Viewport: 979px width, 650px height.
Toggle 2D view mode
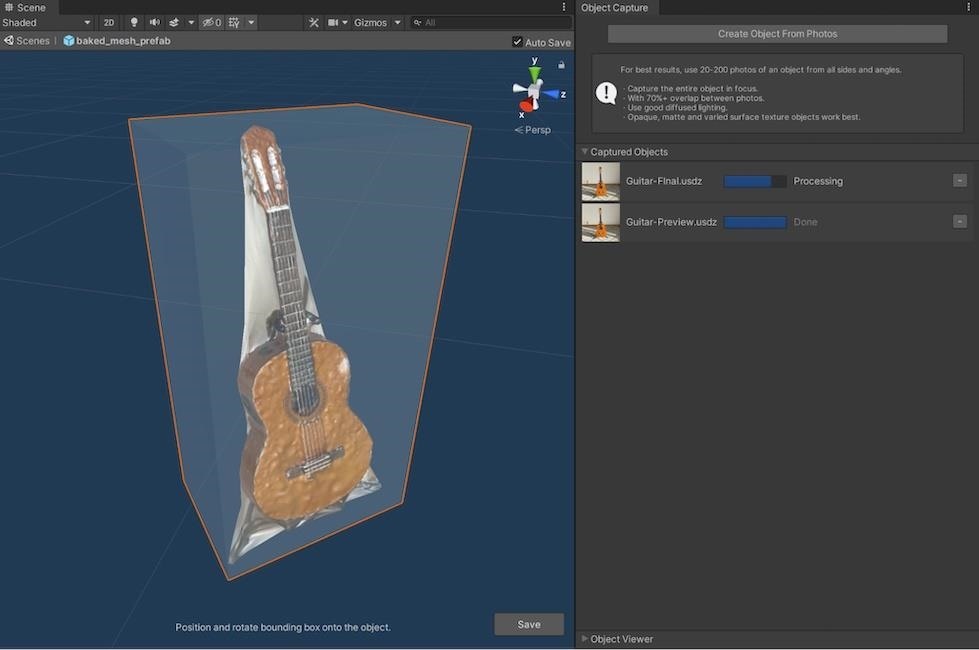click(x=109, y=22)
